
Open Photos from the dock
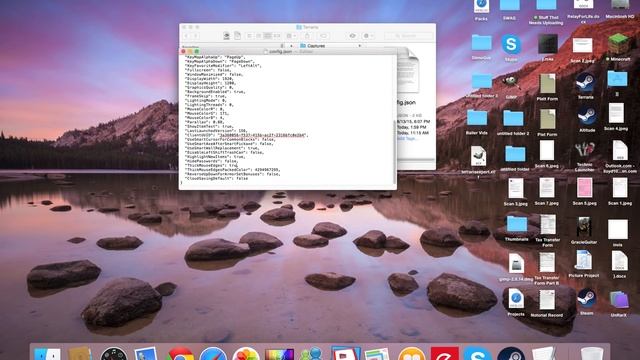[246, 353]
